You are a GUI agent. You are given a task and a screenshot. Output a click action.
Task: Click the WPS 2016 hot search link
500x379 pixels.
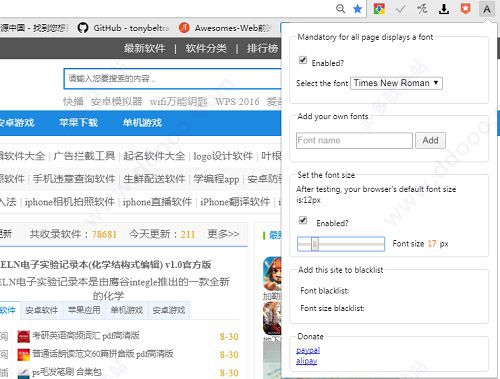237,102
